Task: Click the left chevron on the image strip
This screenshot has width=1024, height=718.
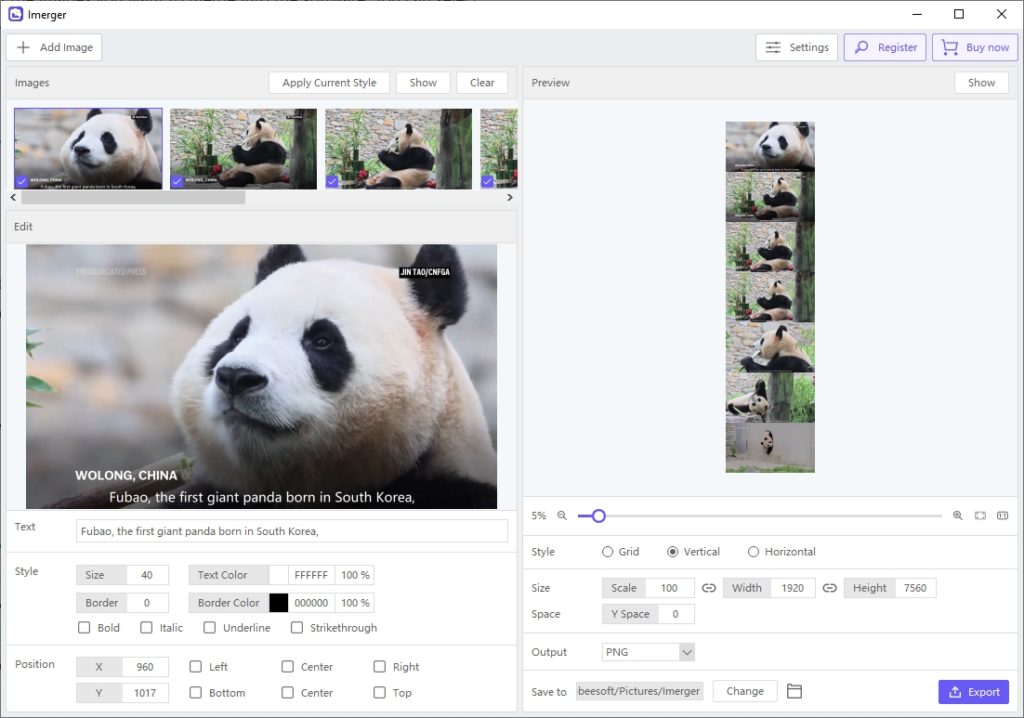Action: pyautogui.click(x=12, y=197)
